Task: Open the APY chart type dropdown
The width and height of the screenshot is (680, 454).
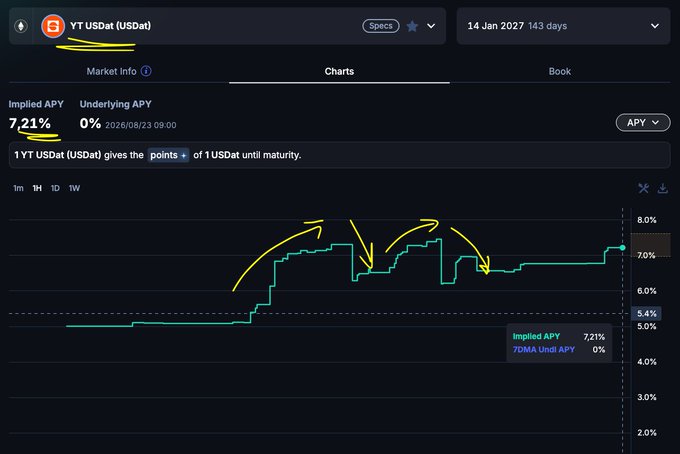Action: click(x=643, y=123)
